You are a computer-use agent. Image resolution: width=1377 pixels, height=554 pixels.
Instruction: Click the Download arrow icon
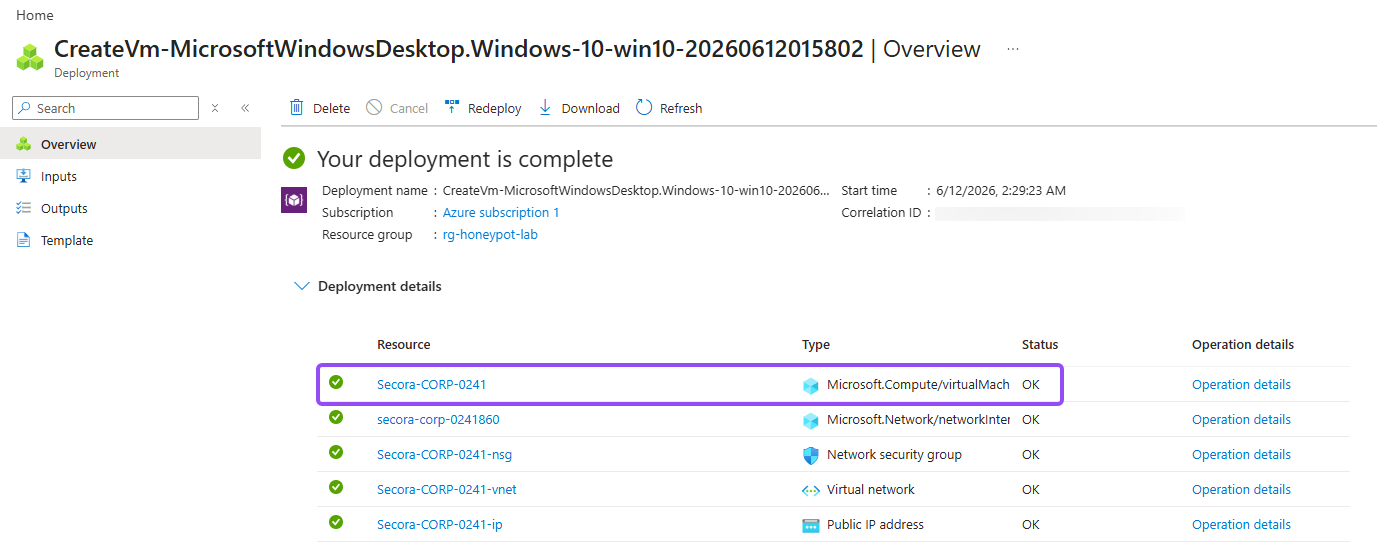tap(545, 107)
